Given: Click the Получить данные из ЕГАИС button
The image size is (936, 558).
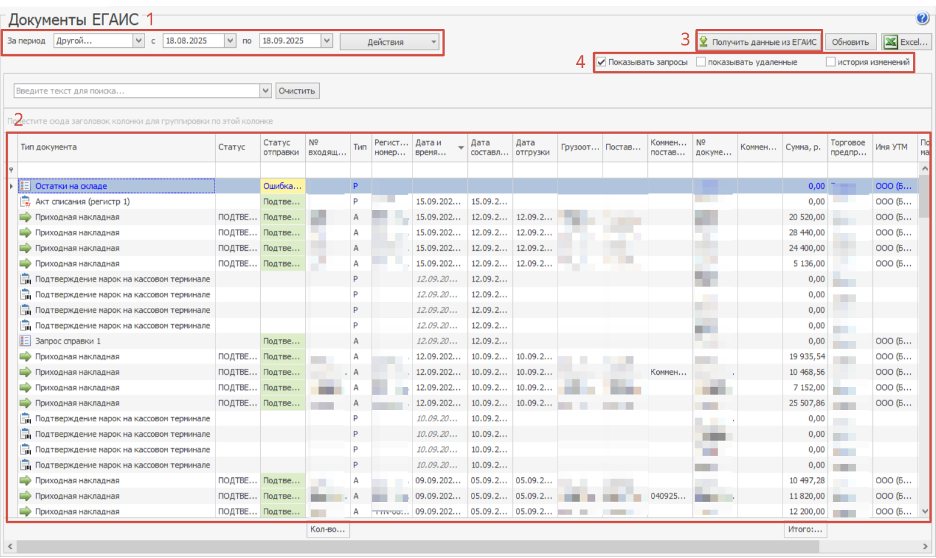Looking at the screenshot, I should (x=758, y=42).
